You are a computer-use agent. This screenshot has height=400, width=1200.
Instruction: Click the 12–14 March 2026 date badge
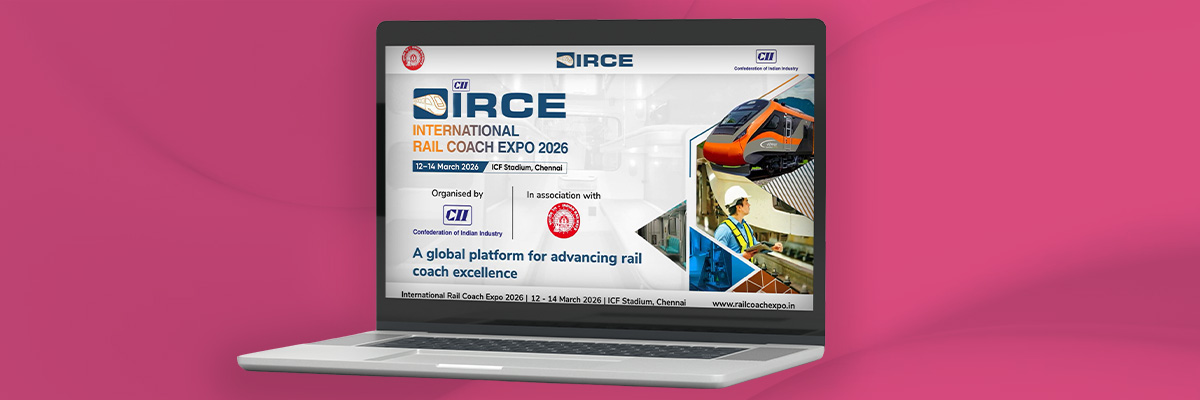(x=449, y=166)
